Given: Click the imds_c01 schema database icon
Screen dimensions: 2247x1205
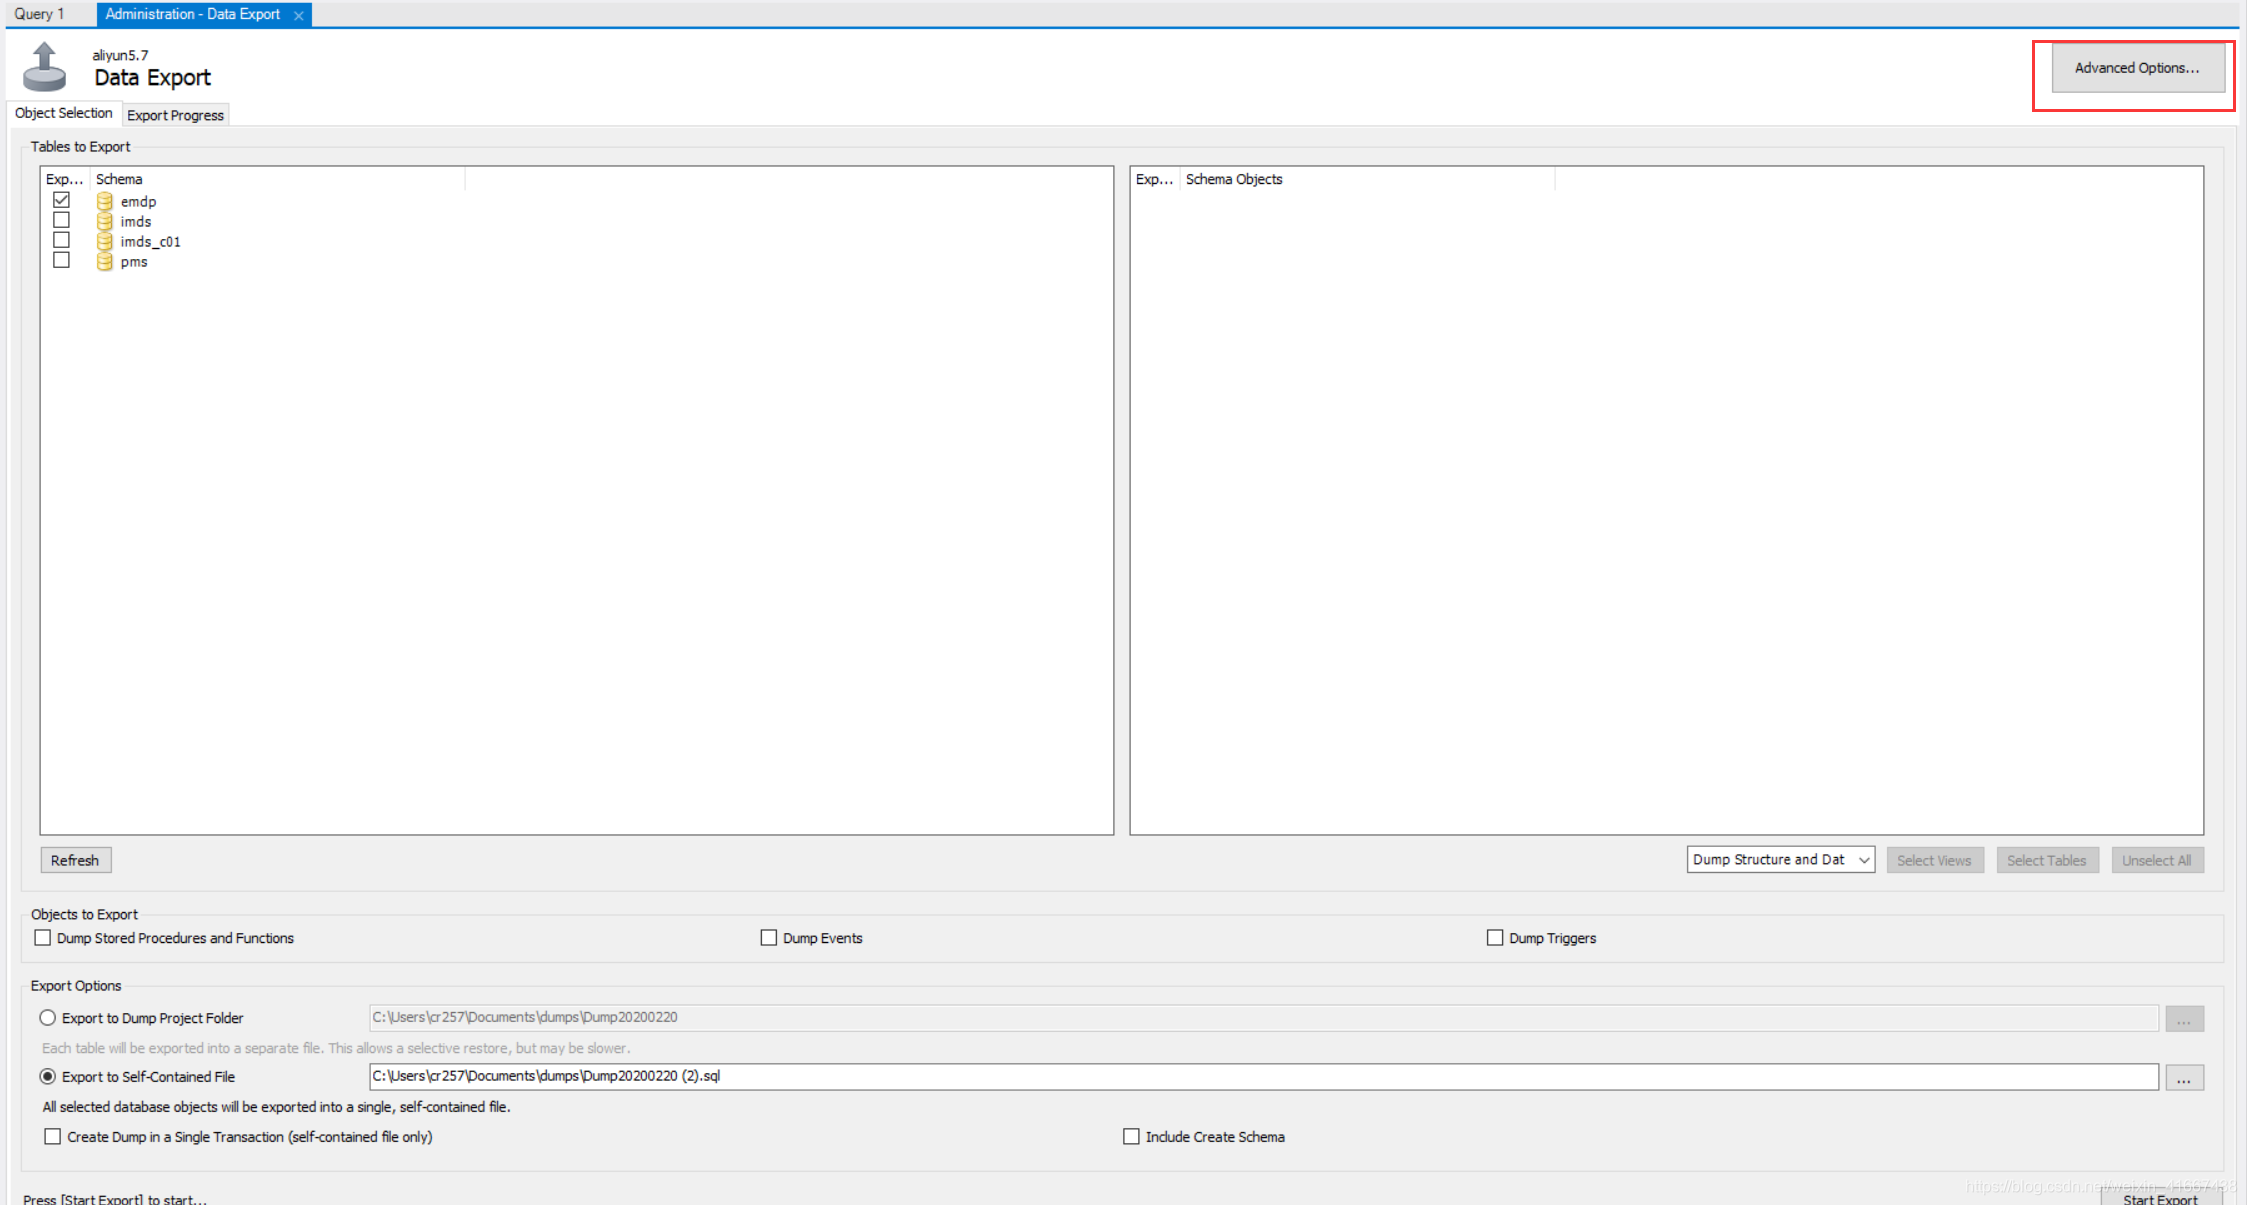Looking at the screenshot, I should [x=104, y=241].
